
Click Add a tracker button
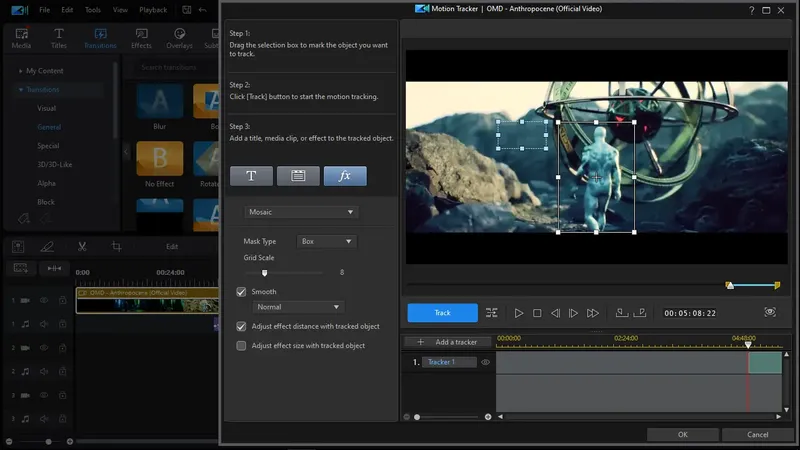click(449, 342)
